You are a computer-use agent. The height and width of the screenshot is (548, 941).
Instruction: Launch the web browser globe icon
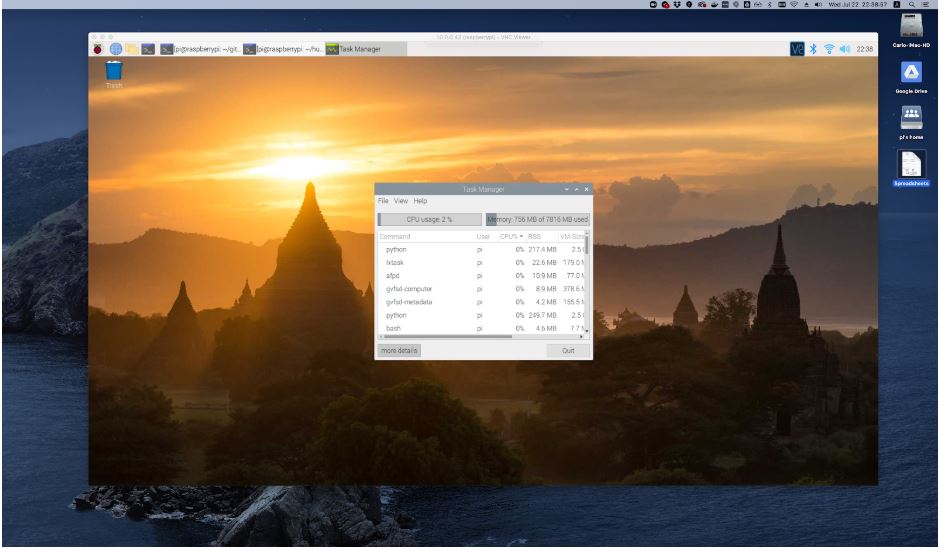115,49
